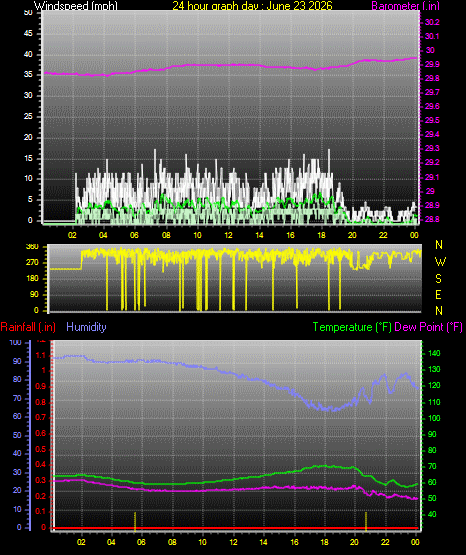Click the 12 hour label under windspeed chart

pyautogui.click(x=228, y=235)
